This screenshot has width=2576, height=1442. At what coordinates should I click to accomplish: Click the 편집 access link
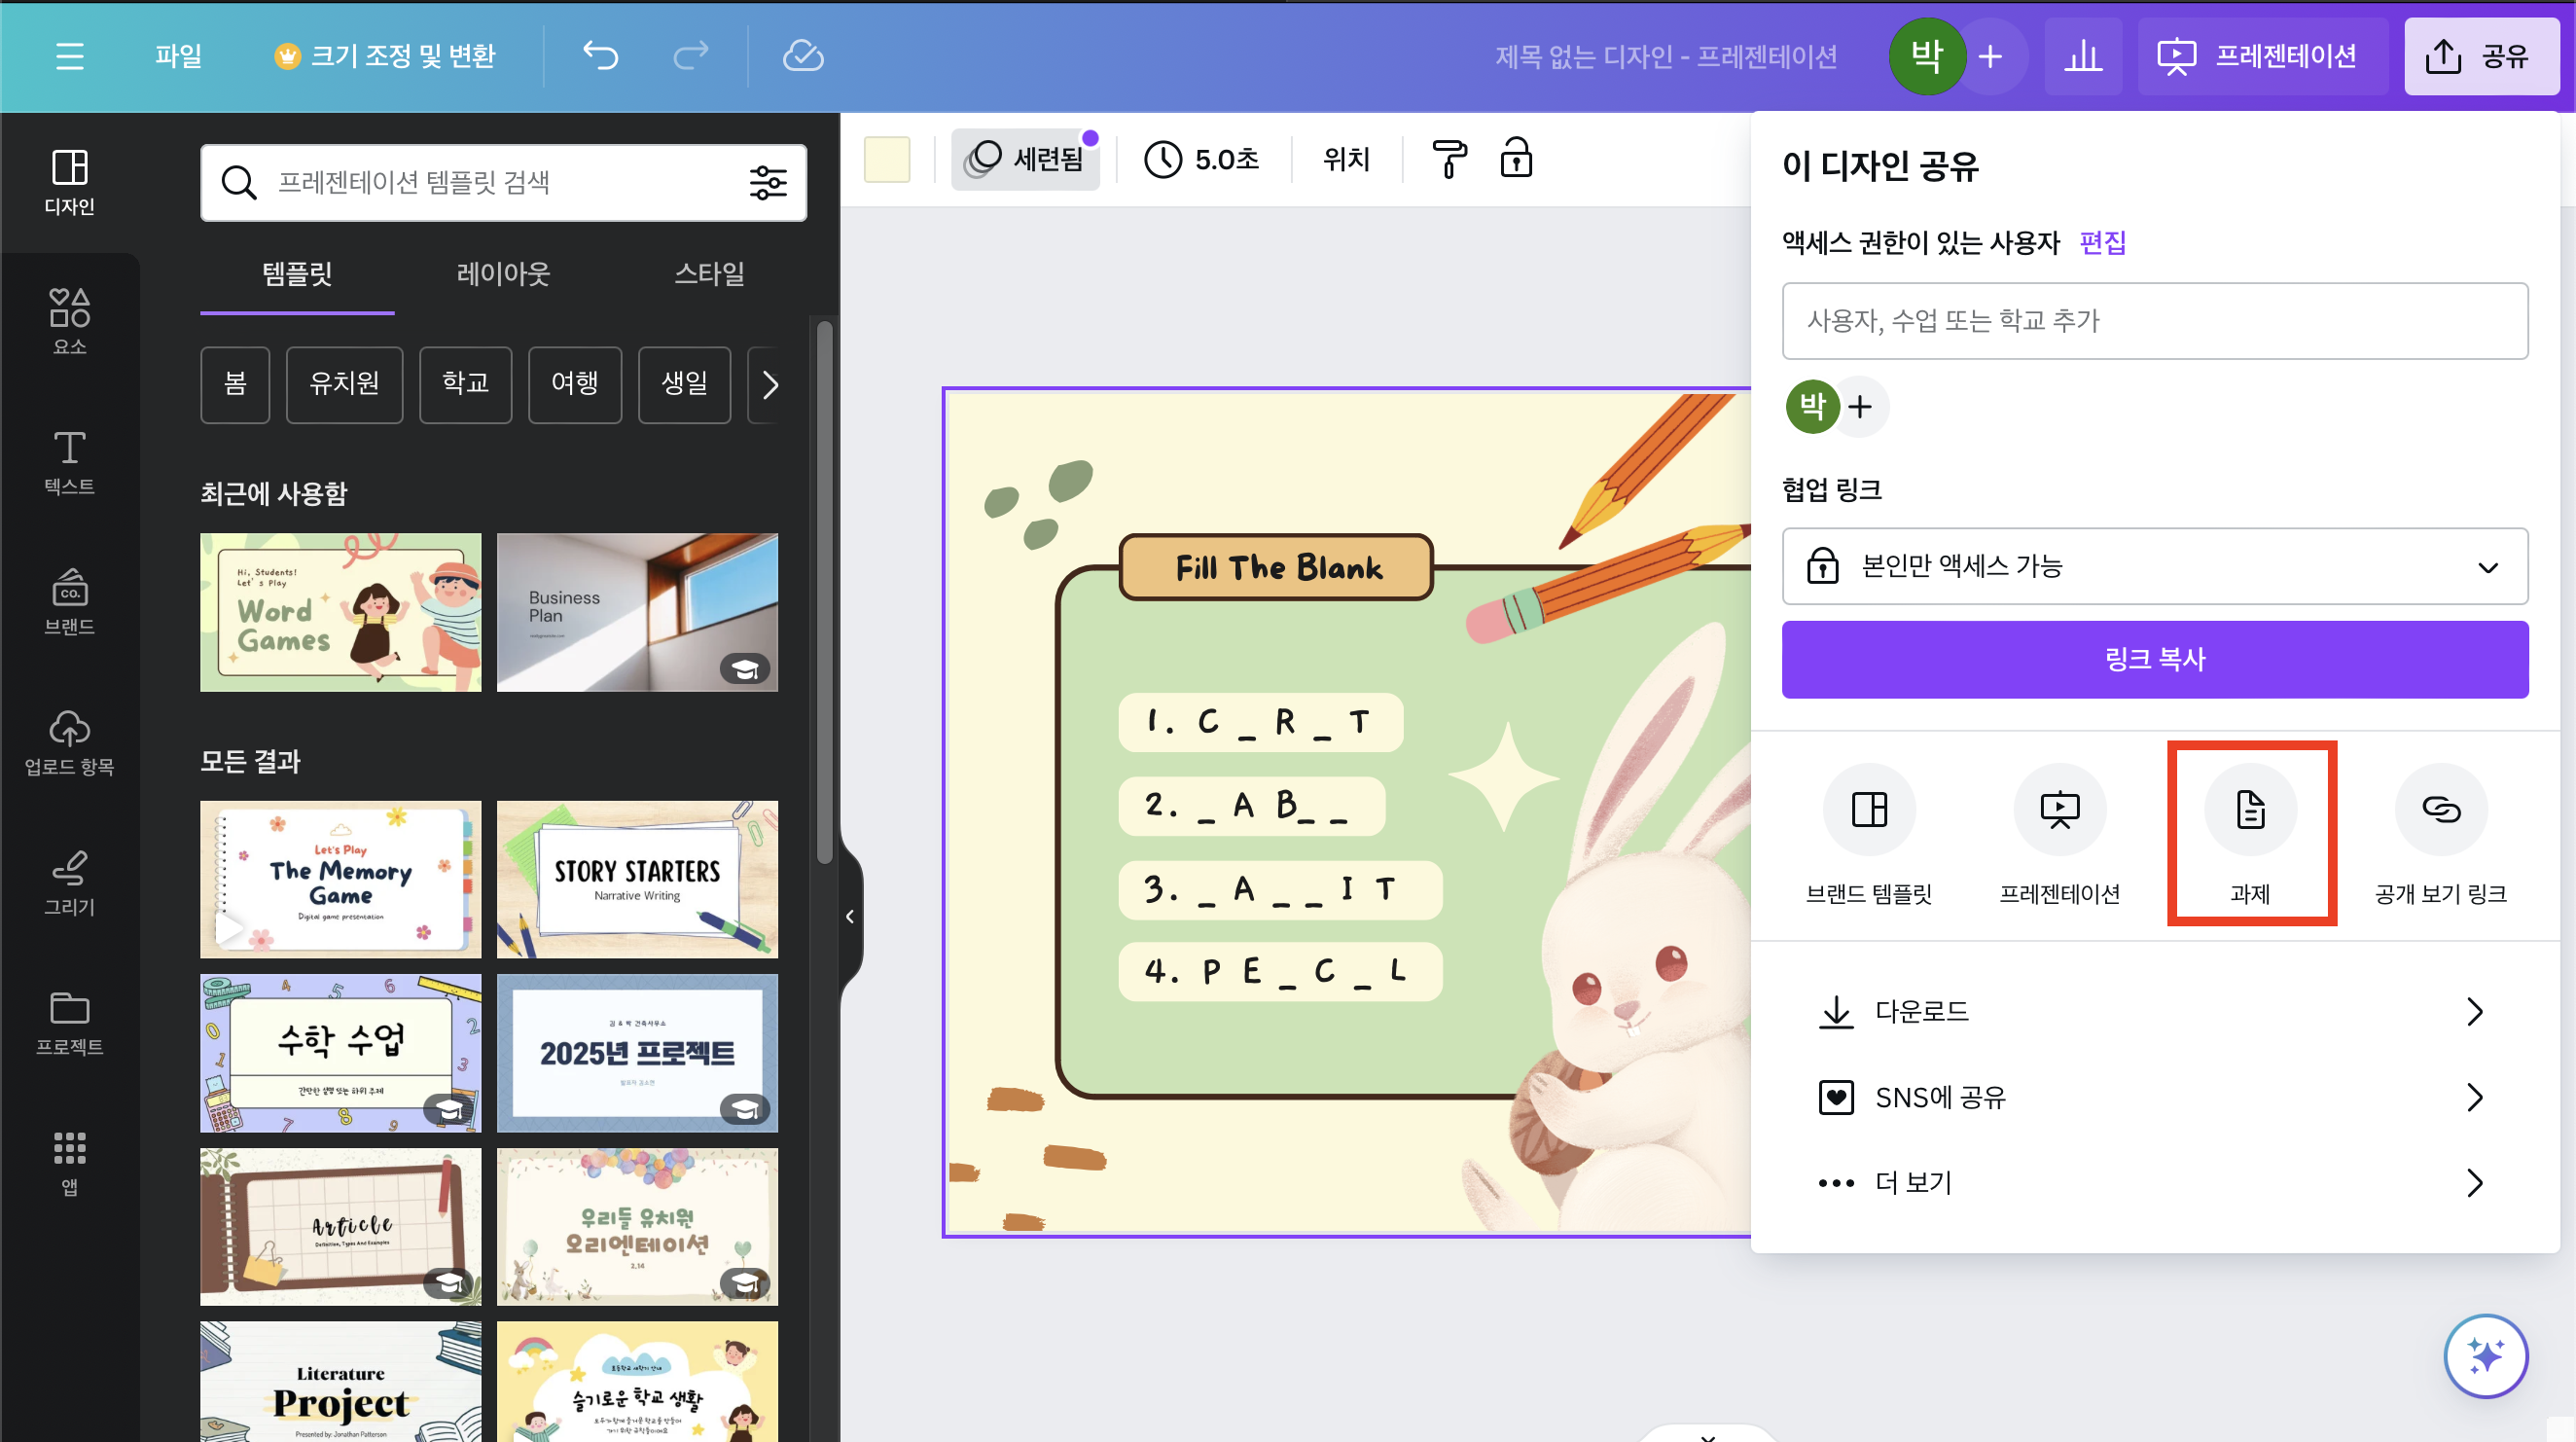pyautogui.click(x=2102, y=242)
